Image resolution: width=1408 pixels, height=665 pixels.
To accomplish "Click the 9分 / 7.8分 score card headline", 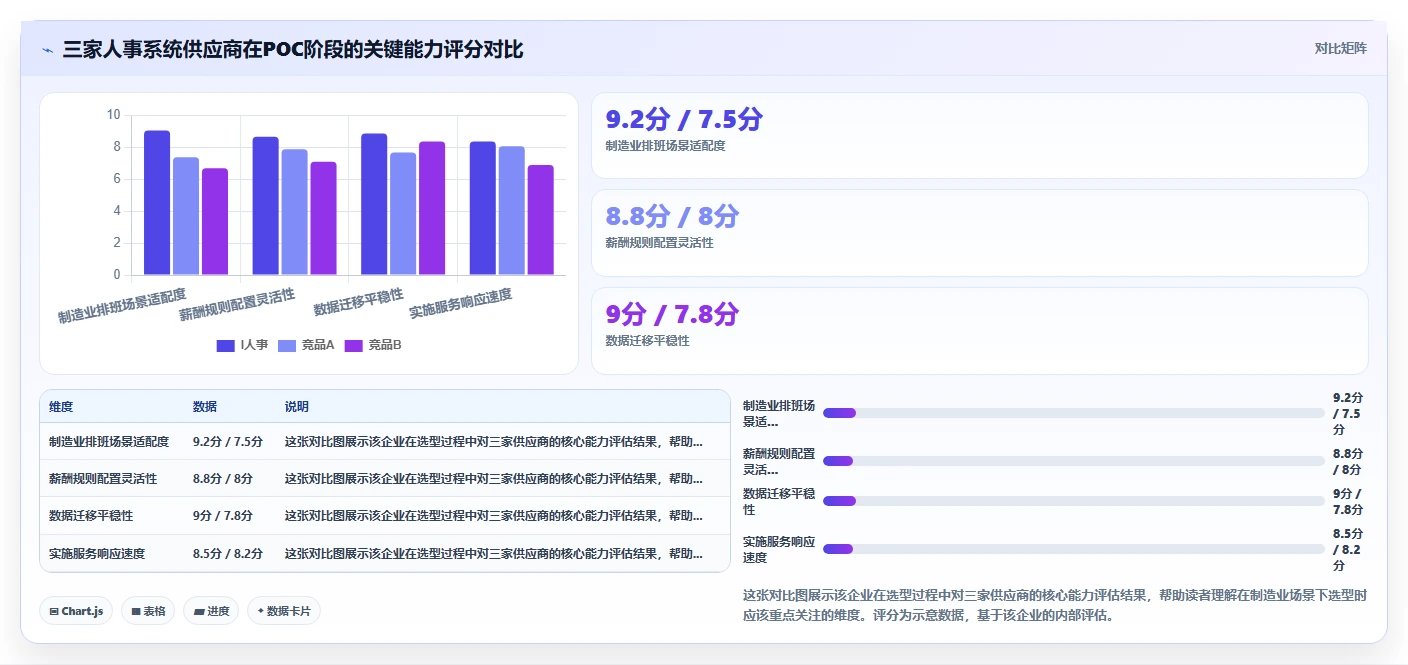I will [672, 314].
